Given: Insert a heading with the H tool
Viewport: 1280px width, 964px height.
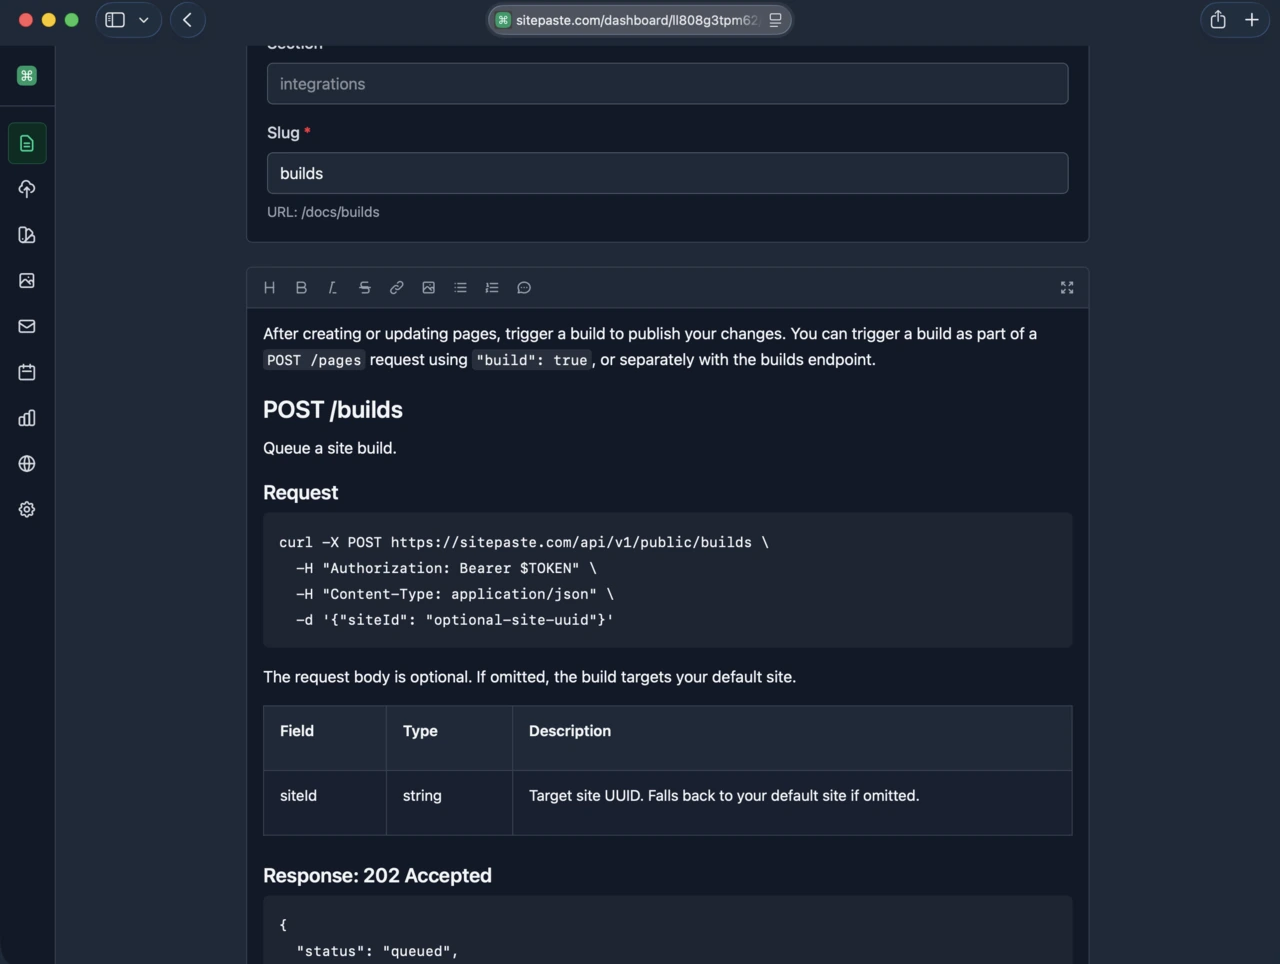Looking at the screenshot, I should (x=269, y=288).
